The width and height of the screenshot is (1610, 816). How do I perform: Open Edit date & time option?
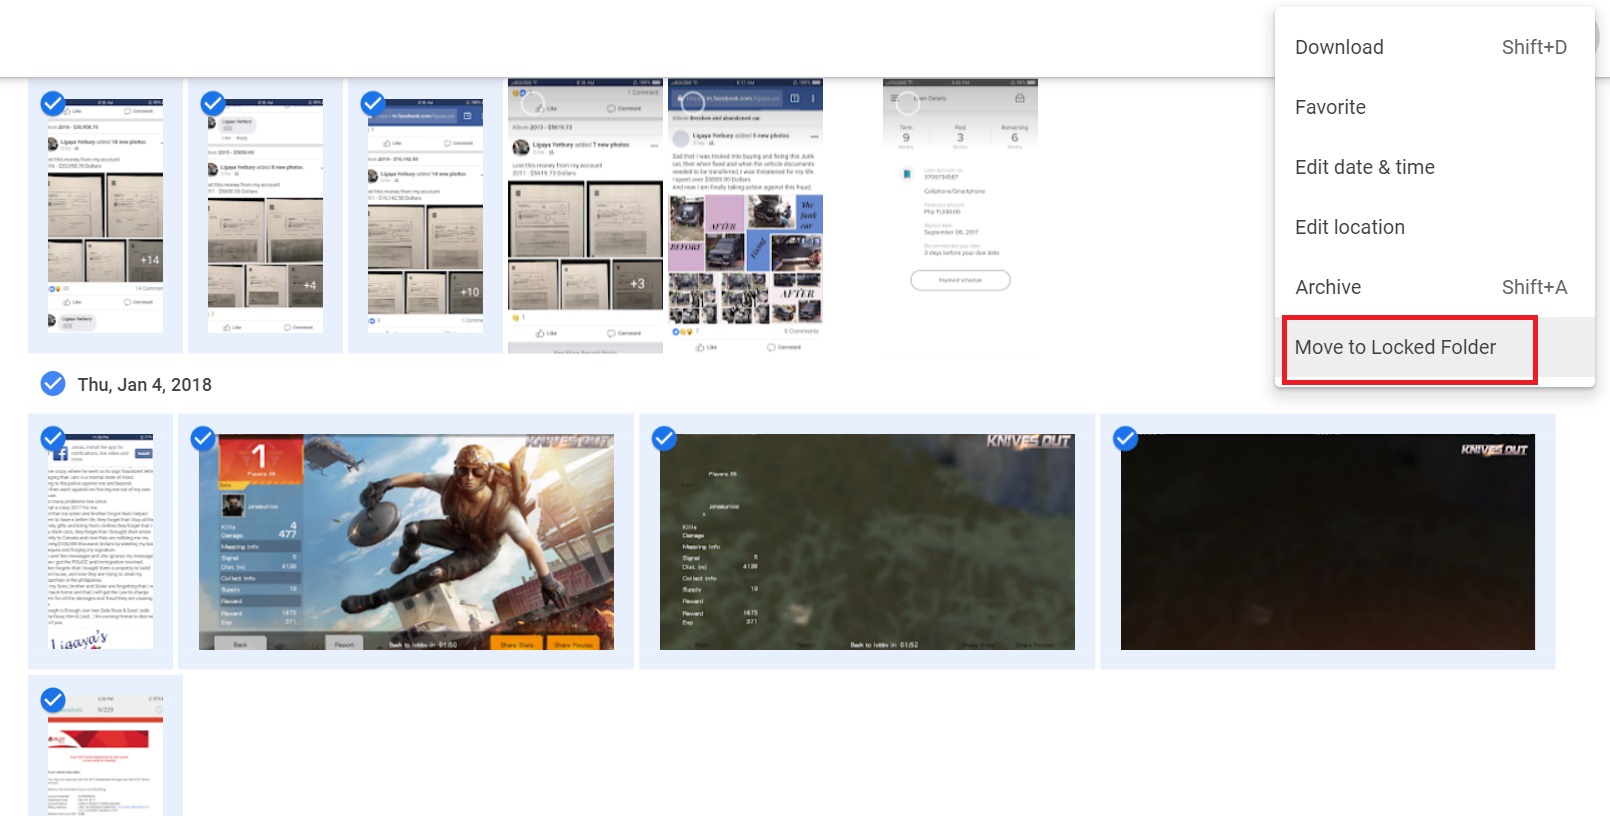[1434, 167]
